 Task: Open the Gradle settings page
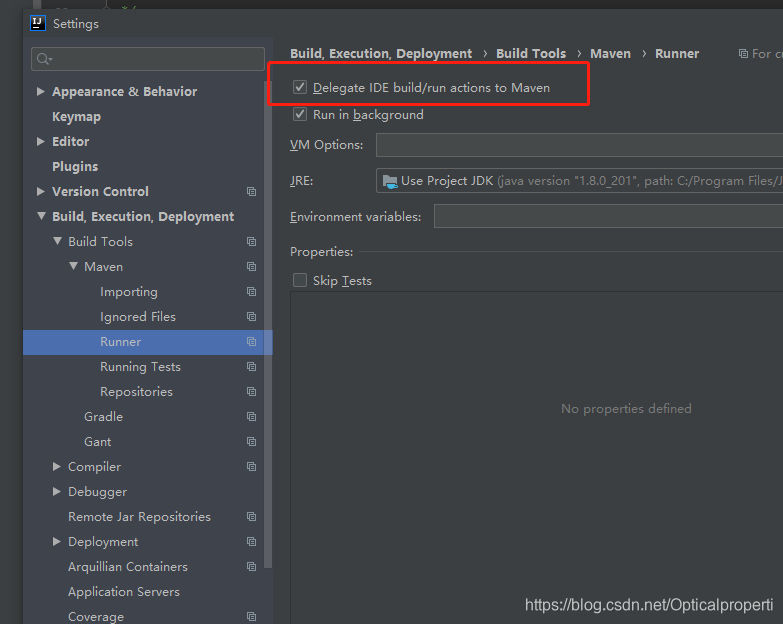coord(103,416)
